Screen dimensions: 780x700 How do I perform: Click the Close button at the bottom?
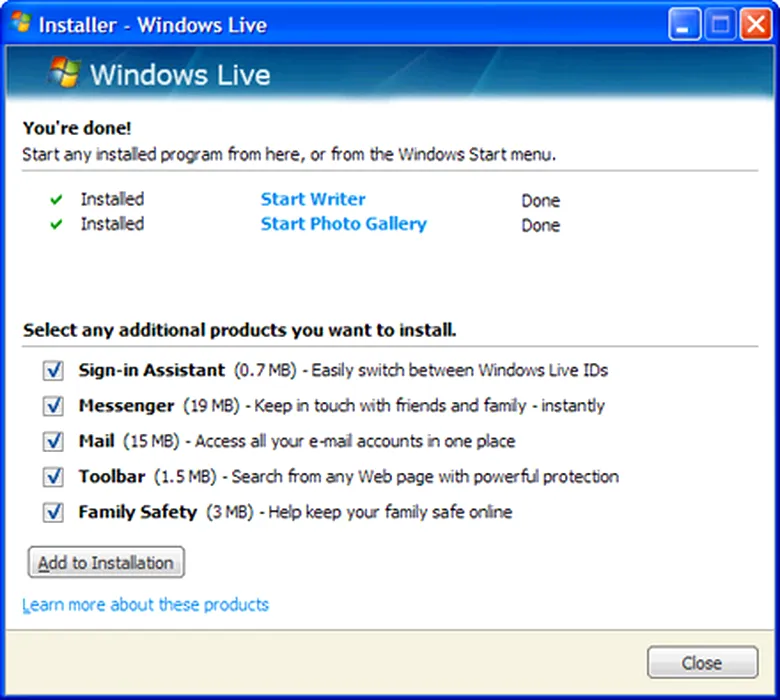(702, 663)
